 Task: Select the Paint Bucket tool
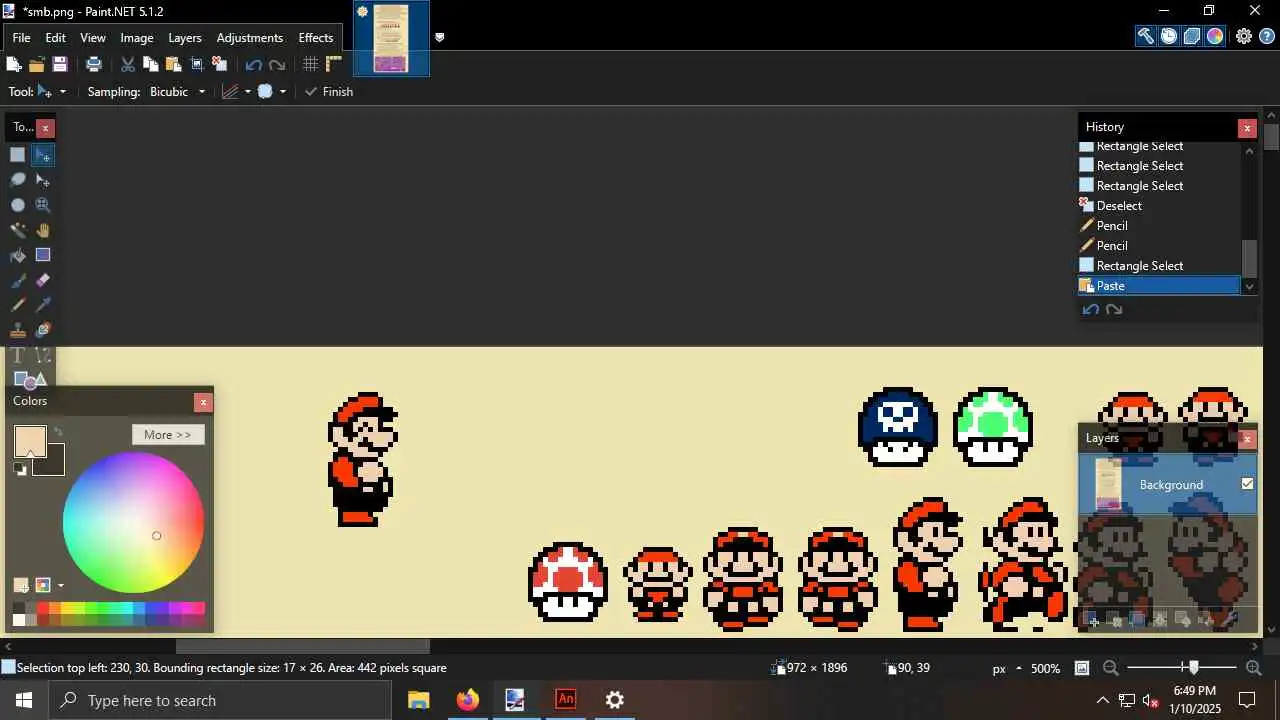pyautogui.click(x=18, y=255)
